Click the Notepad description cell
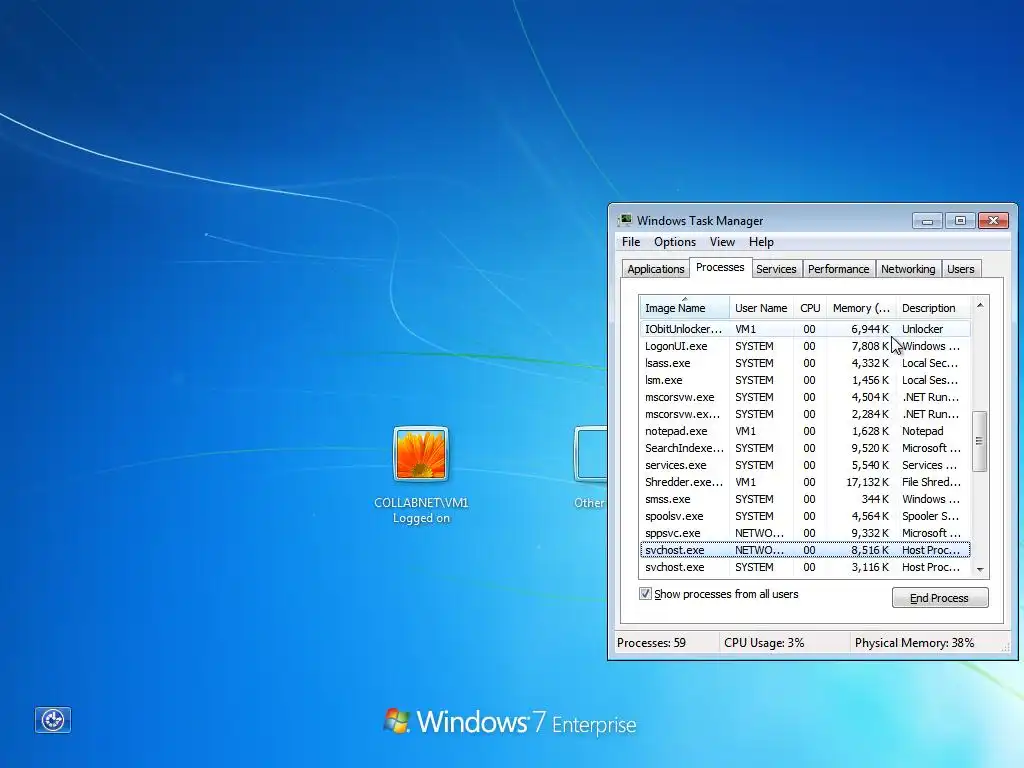The width and height of the screenshot is (1024, 768). (922, 431)
